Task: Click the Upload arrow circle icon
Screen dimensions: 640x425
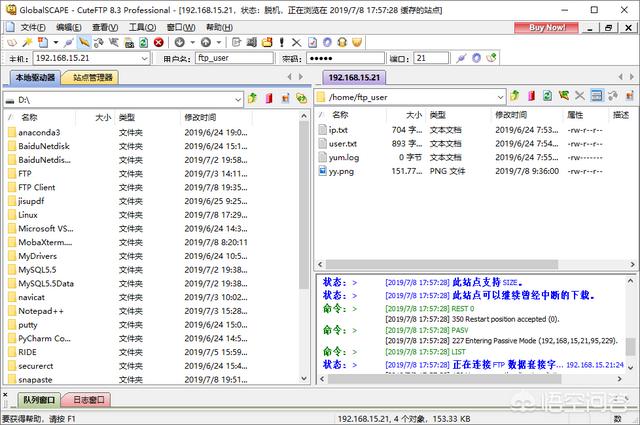Action: coord(206,42)
